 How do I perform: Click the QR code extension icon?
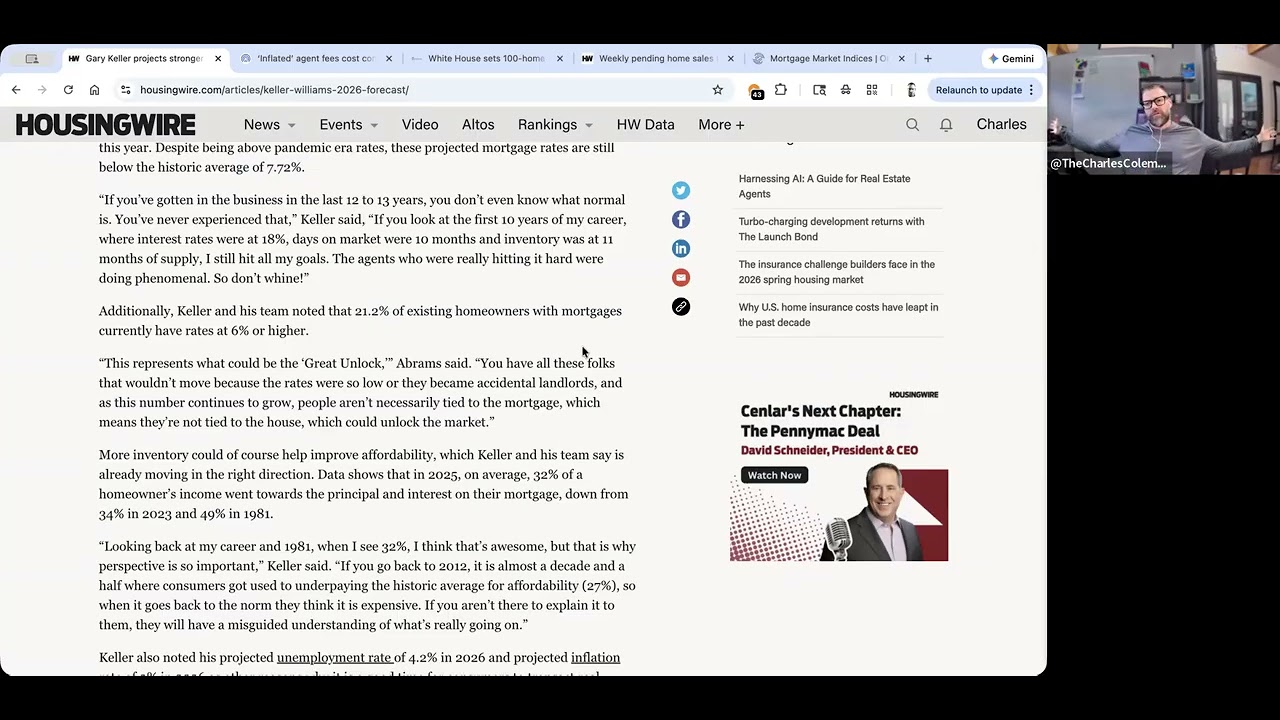872,90
